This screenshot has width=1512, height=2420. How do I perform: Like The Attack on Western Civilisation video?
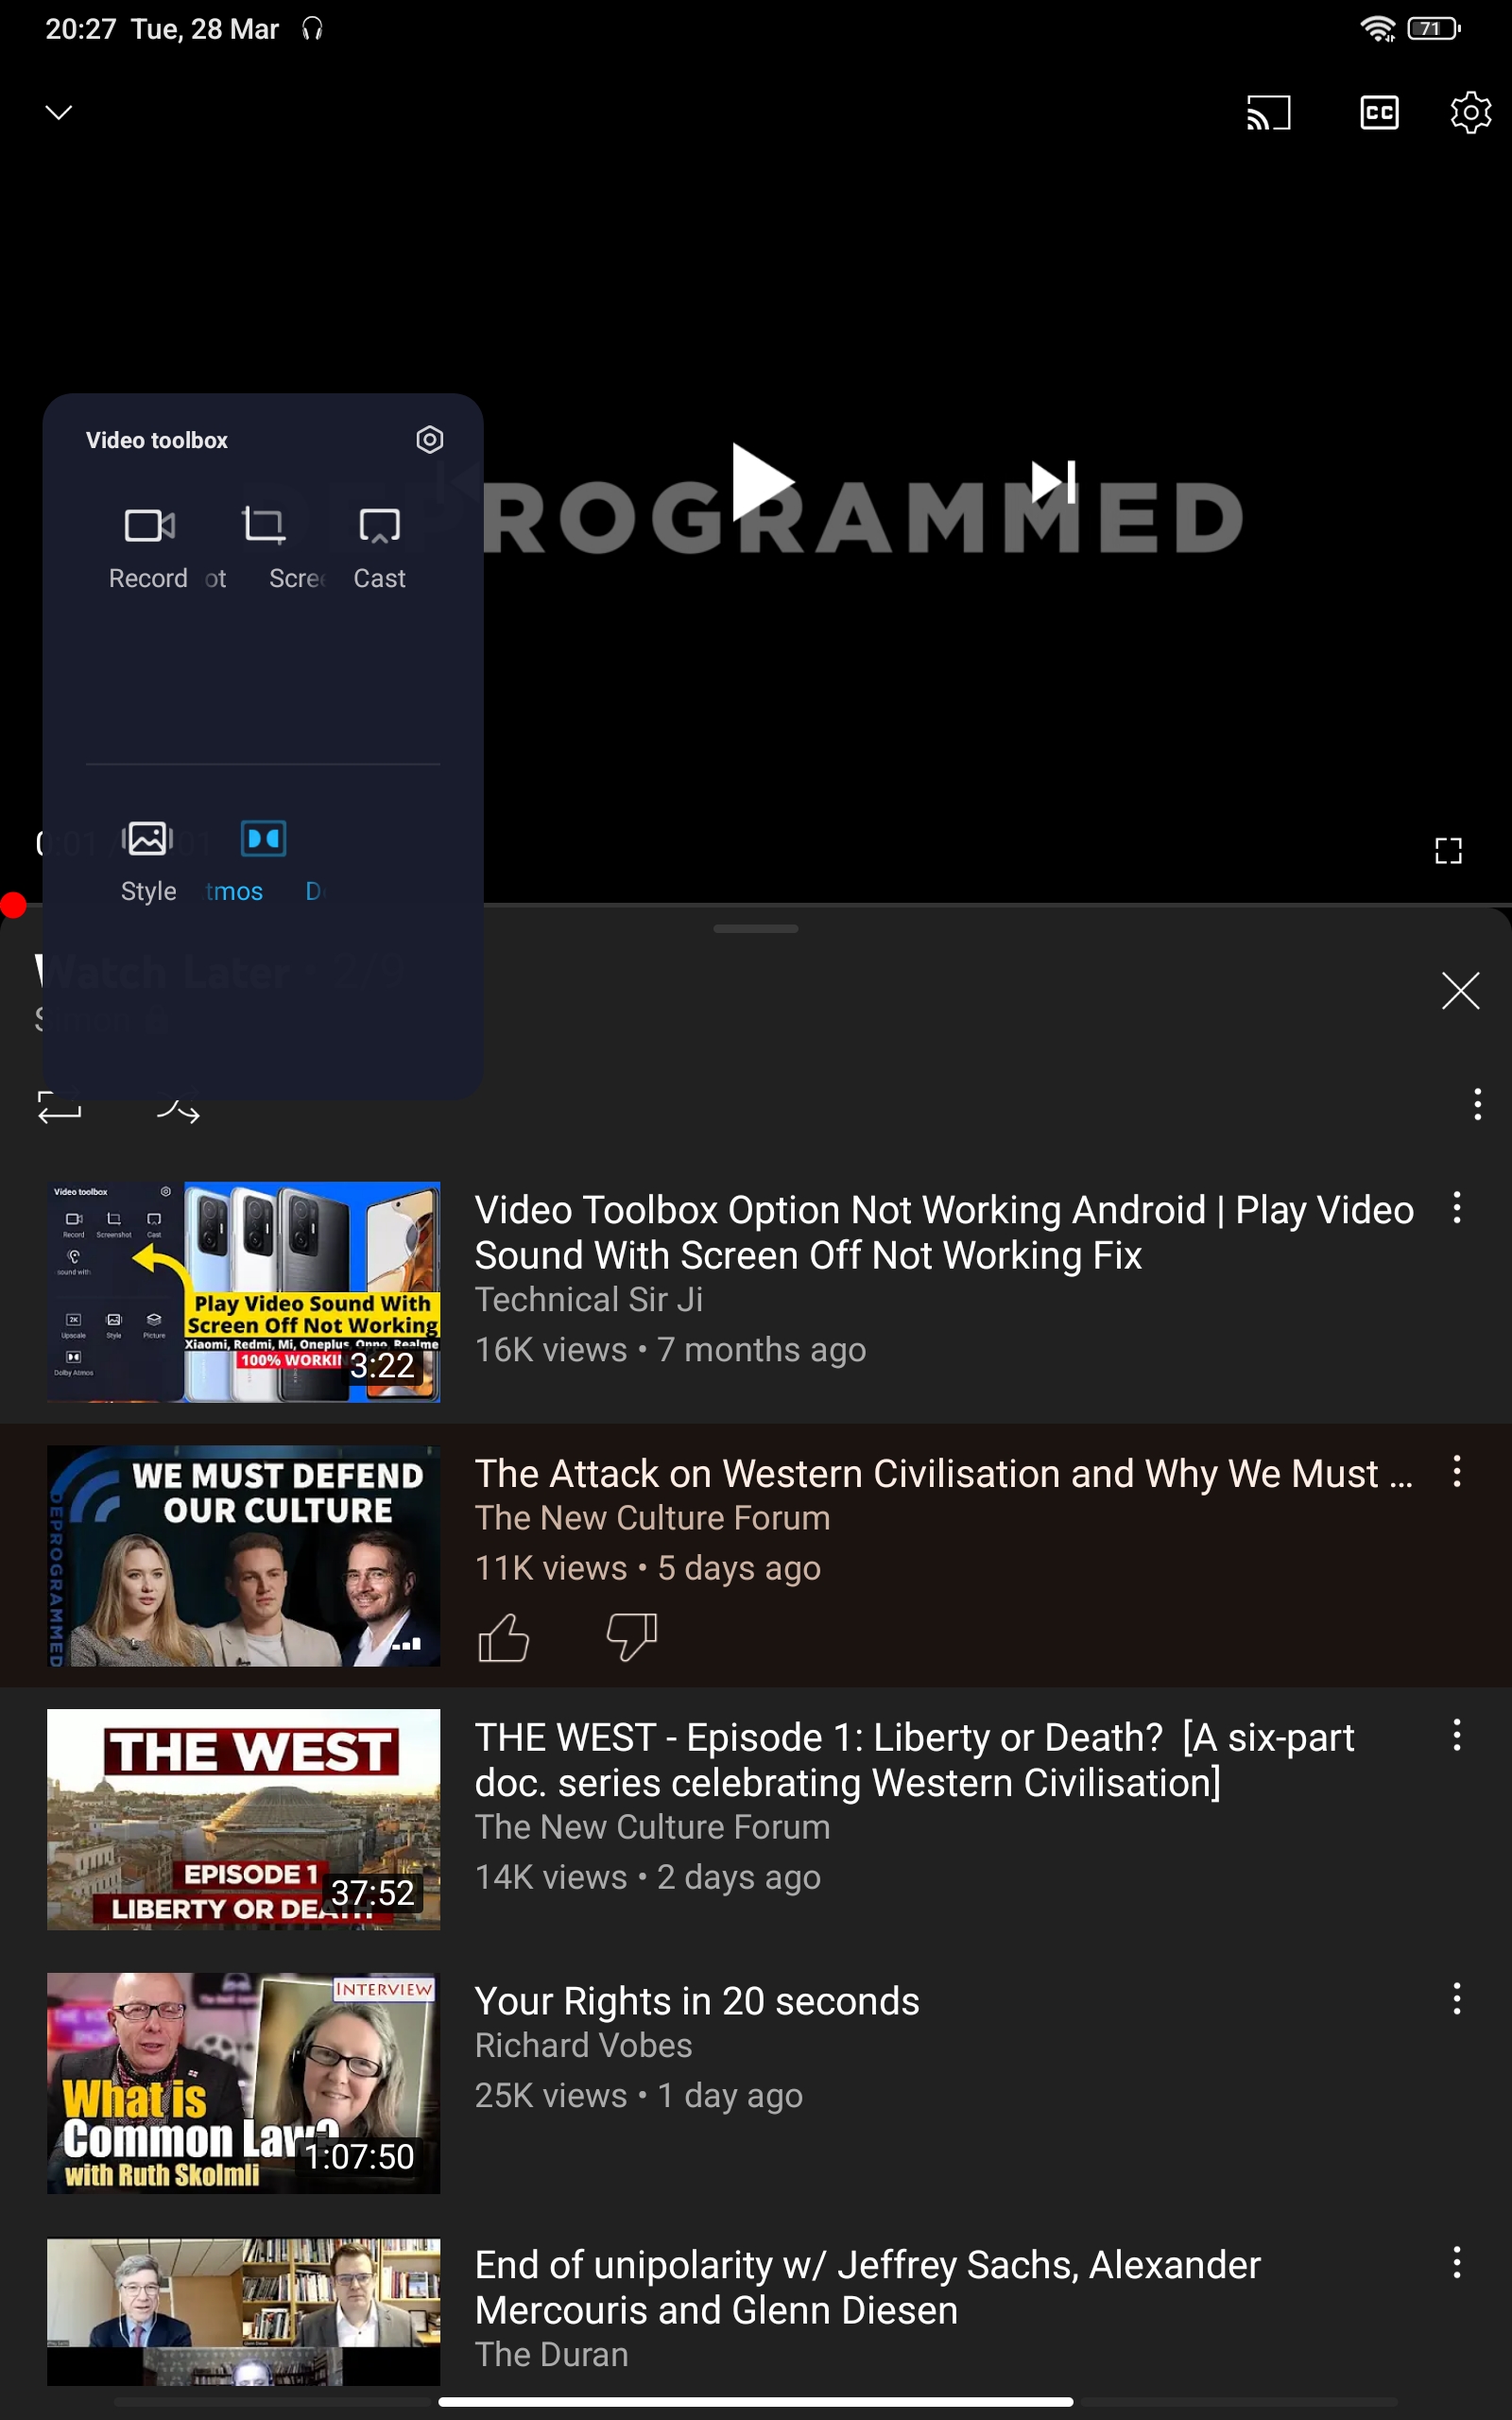[503, 1638]
